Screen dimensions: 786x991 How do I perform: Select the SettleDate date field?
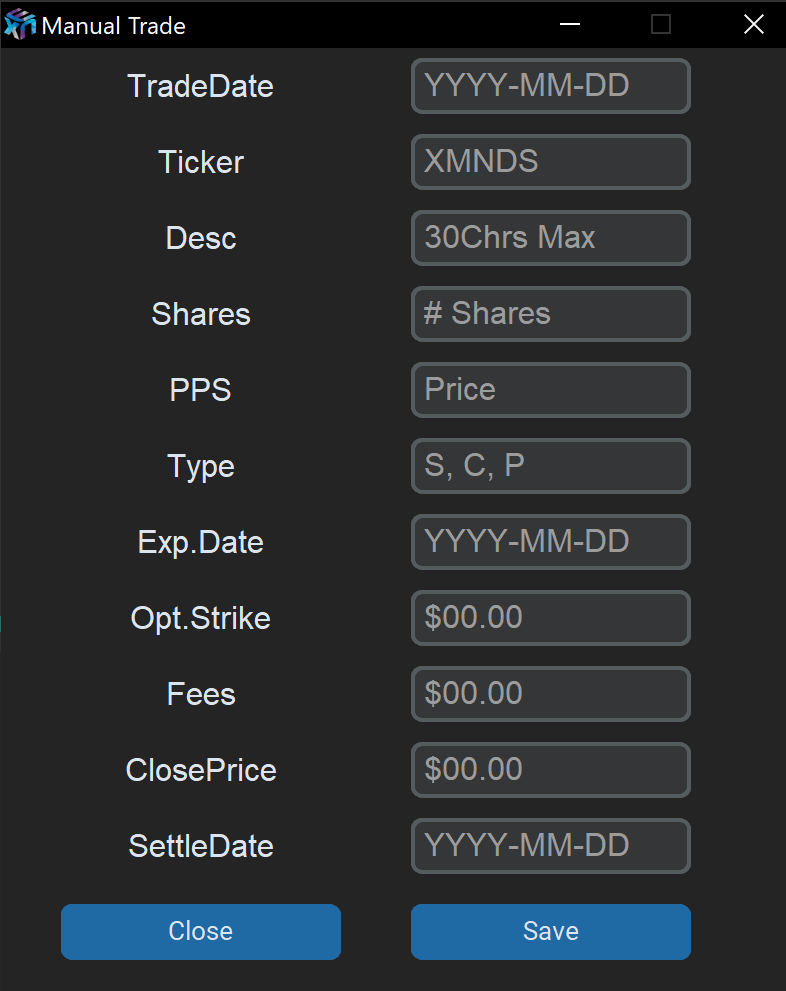pyautogui.click(x=550, y=846)
